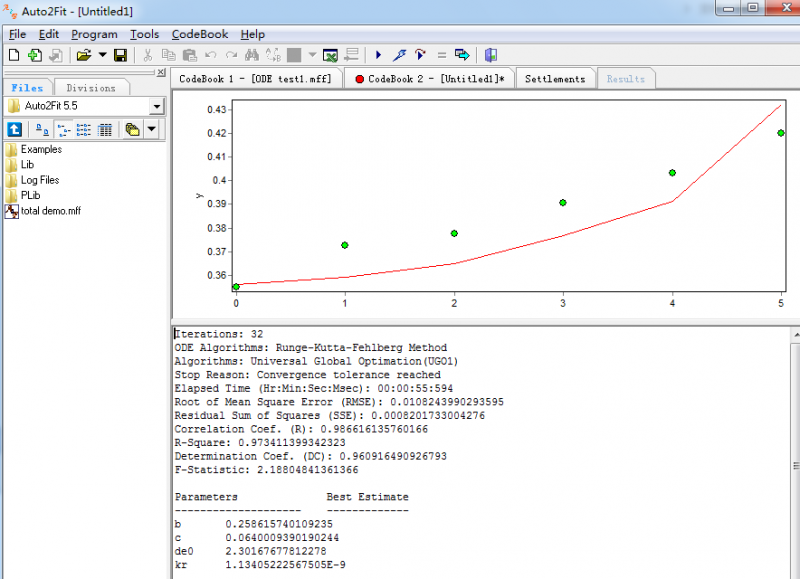Switch file panel to small icons view
Viewport: 800px width, 579px height.
[63, 129]
